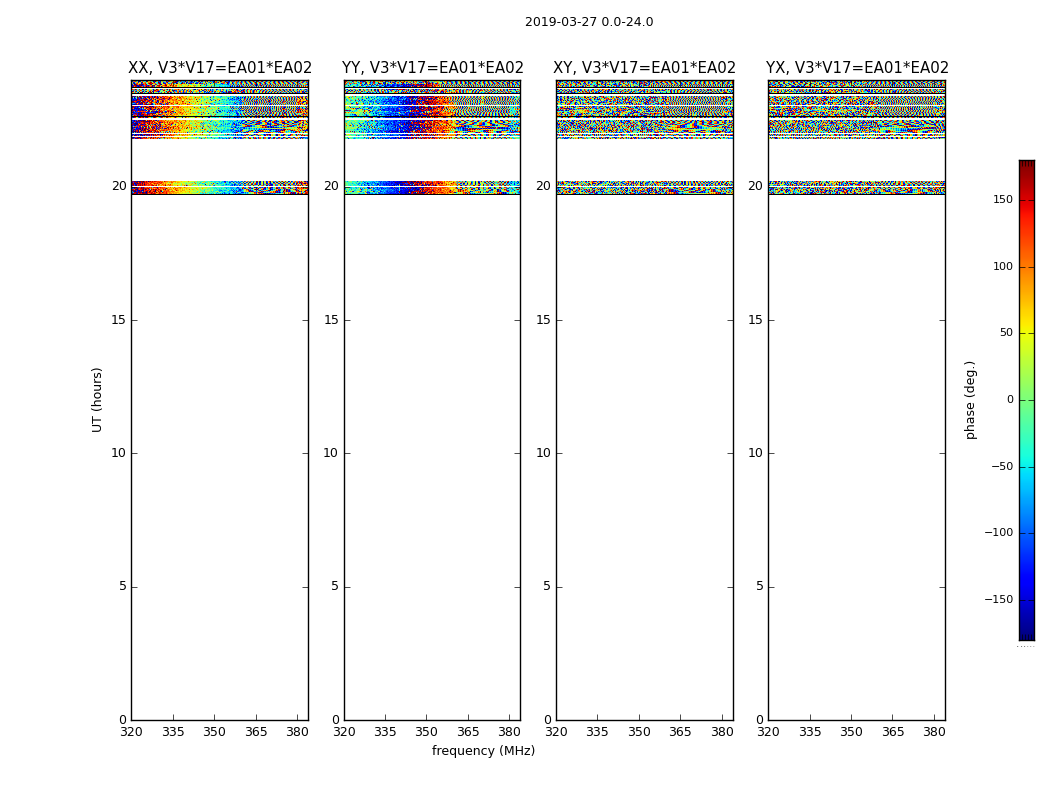Viewport: 1050px width, 800px height.
Task: Click colorbar tick value 100
Action: 1003,266
